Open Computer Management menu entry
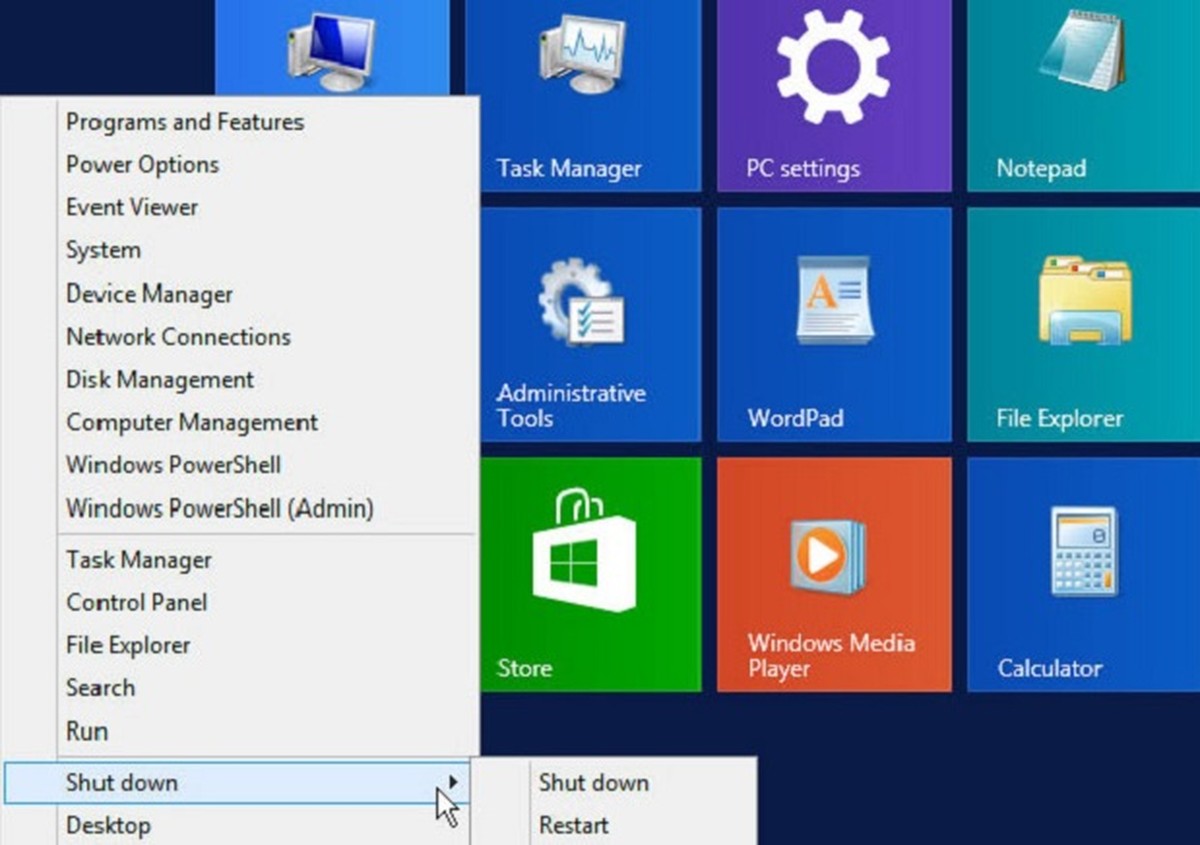 tap(192, 423)
